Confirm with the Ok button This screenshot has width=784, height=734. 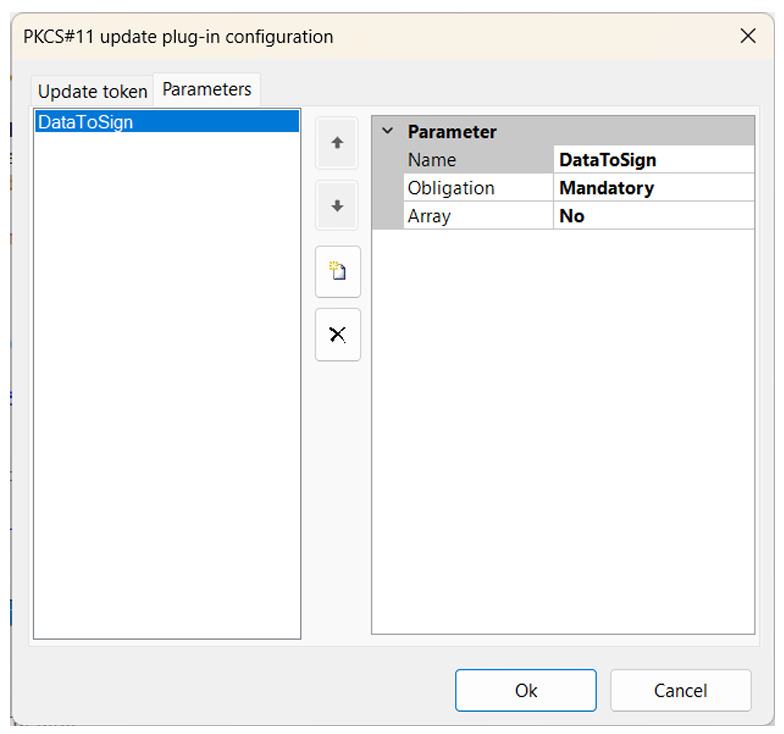526,690
